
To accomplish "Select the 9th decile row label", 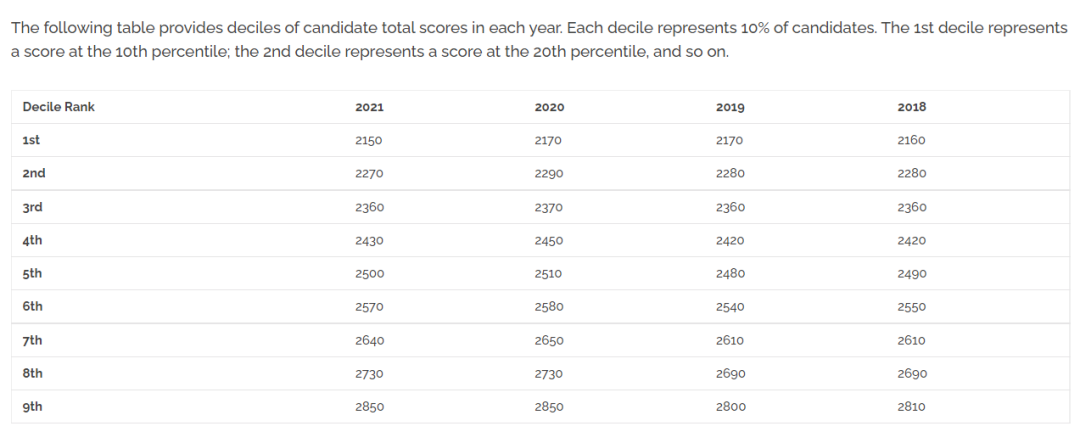I will pos(32,406).
